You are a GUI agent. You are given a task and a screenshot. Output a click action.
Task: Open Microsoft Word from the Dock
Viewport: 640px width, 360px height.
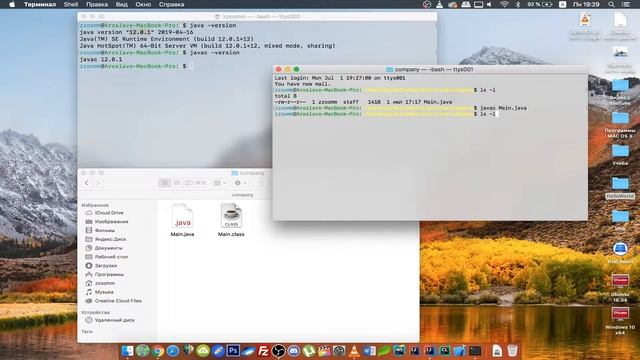tap(369, 351)
